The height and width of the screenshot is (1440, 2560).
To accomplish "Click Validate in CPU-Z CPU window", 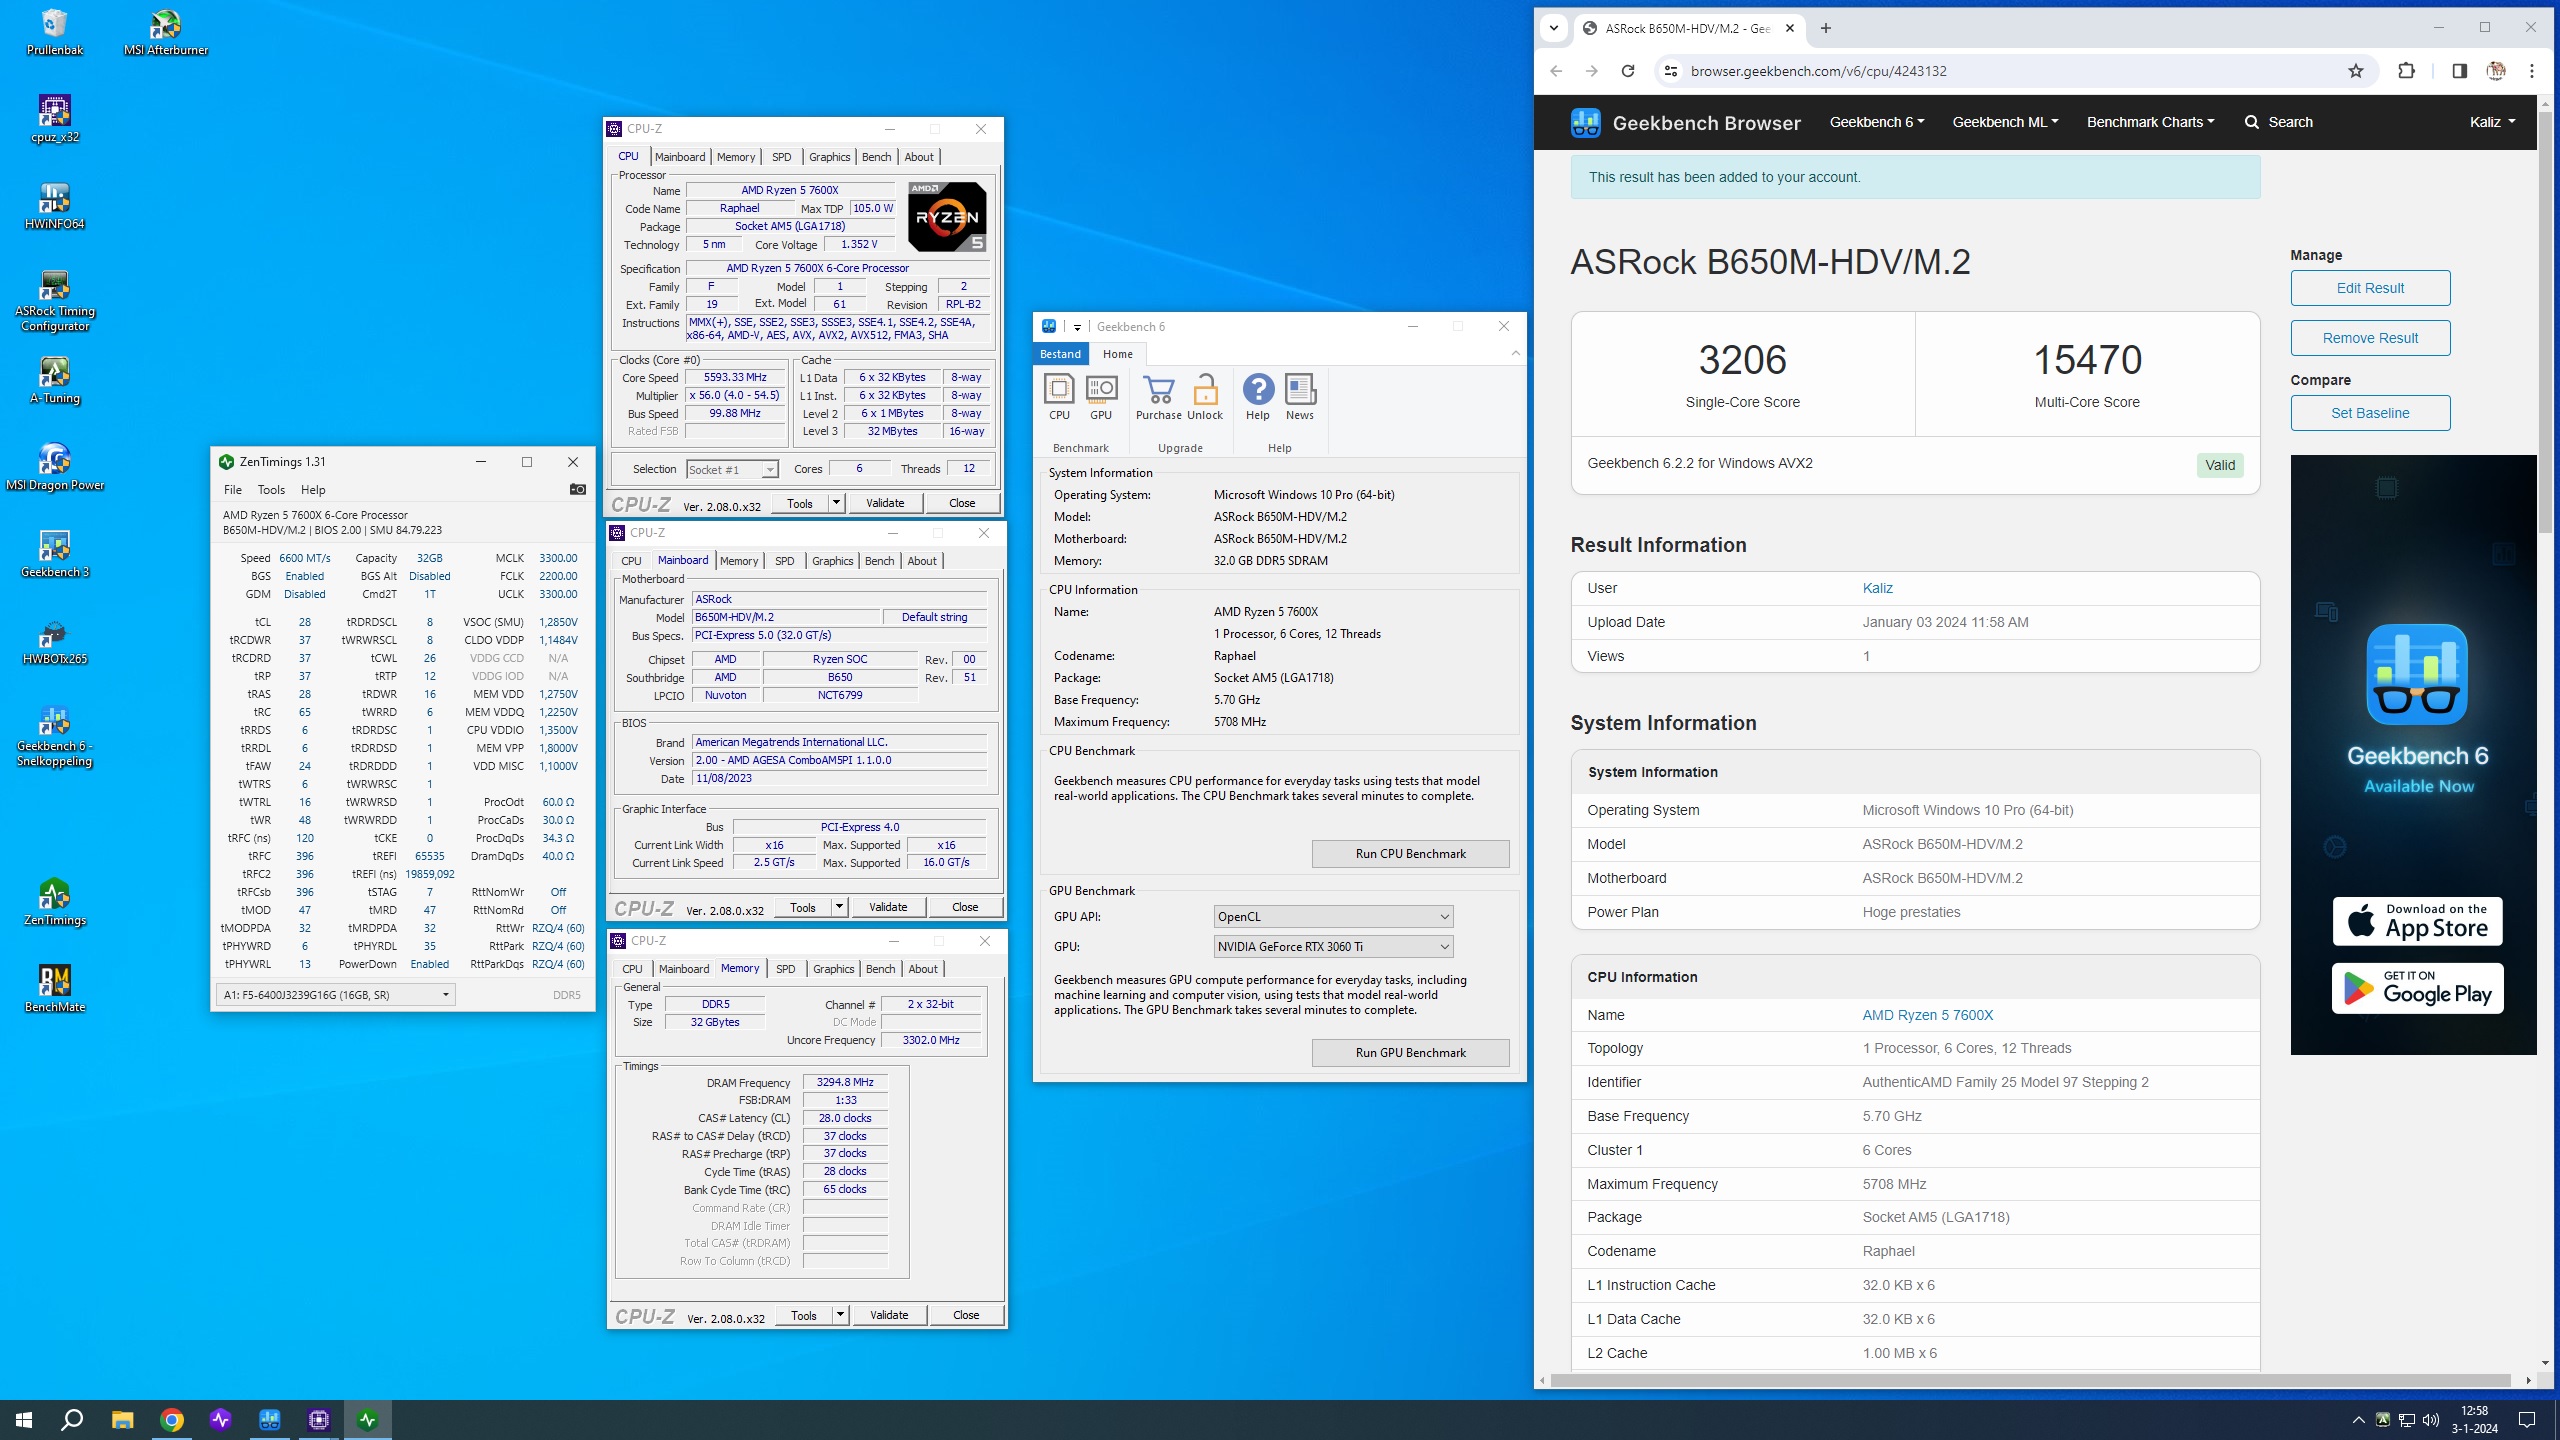I will tap(885, 503).
